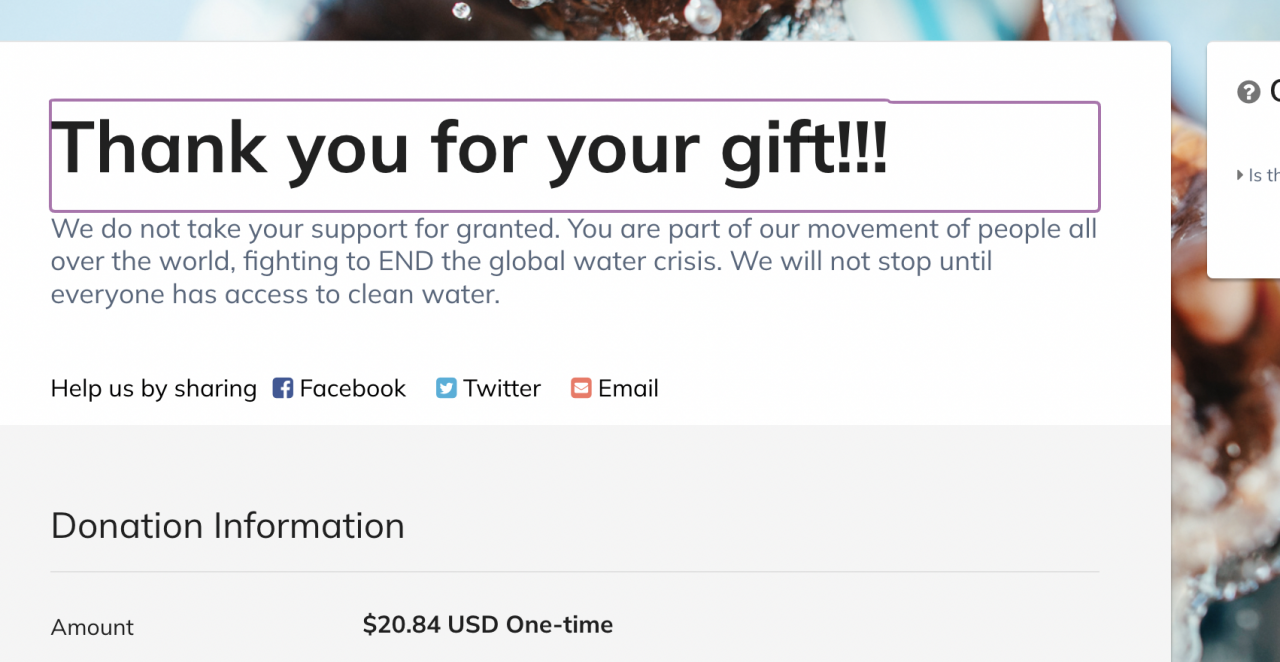Click the "Help us by sharing" label
This screenshot has width=1280, height=662.
click(x=154, y=388)
